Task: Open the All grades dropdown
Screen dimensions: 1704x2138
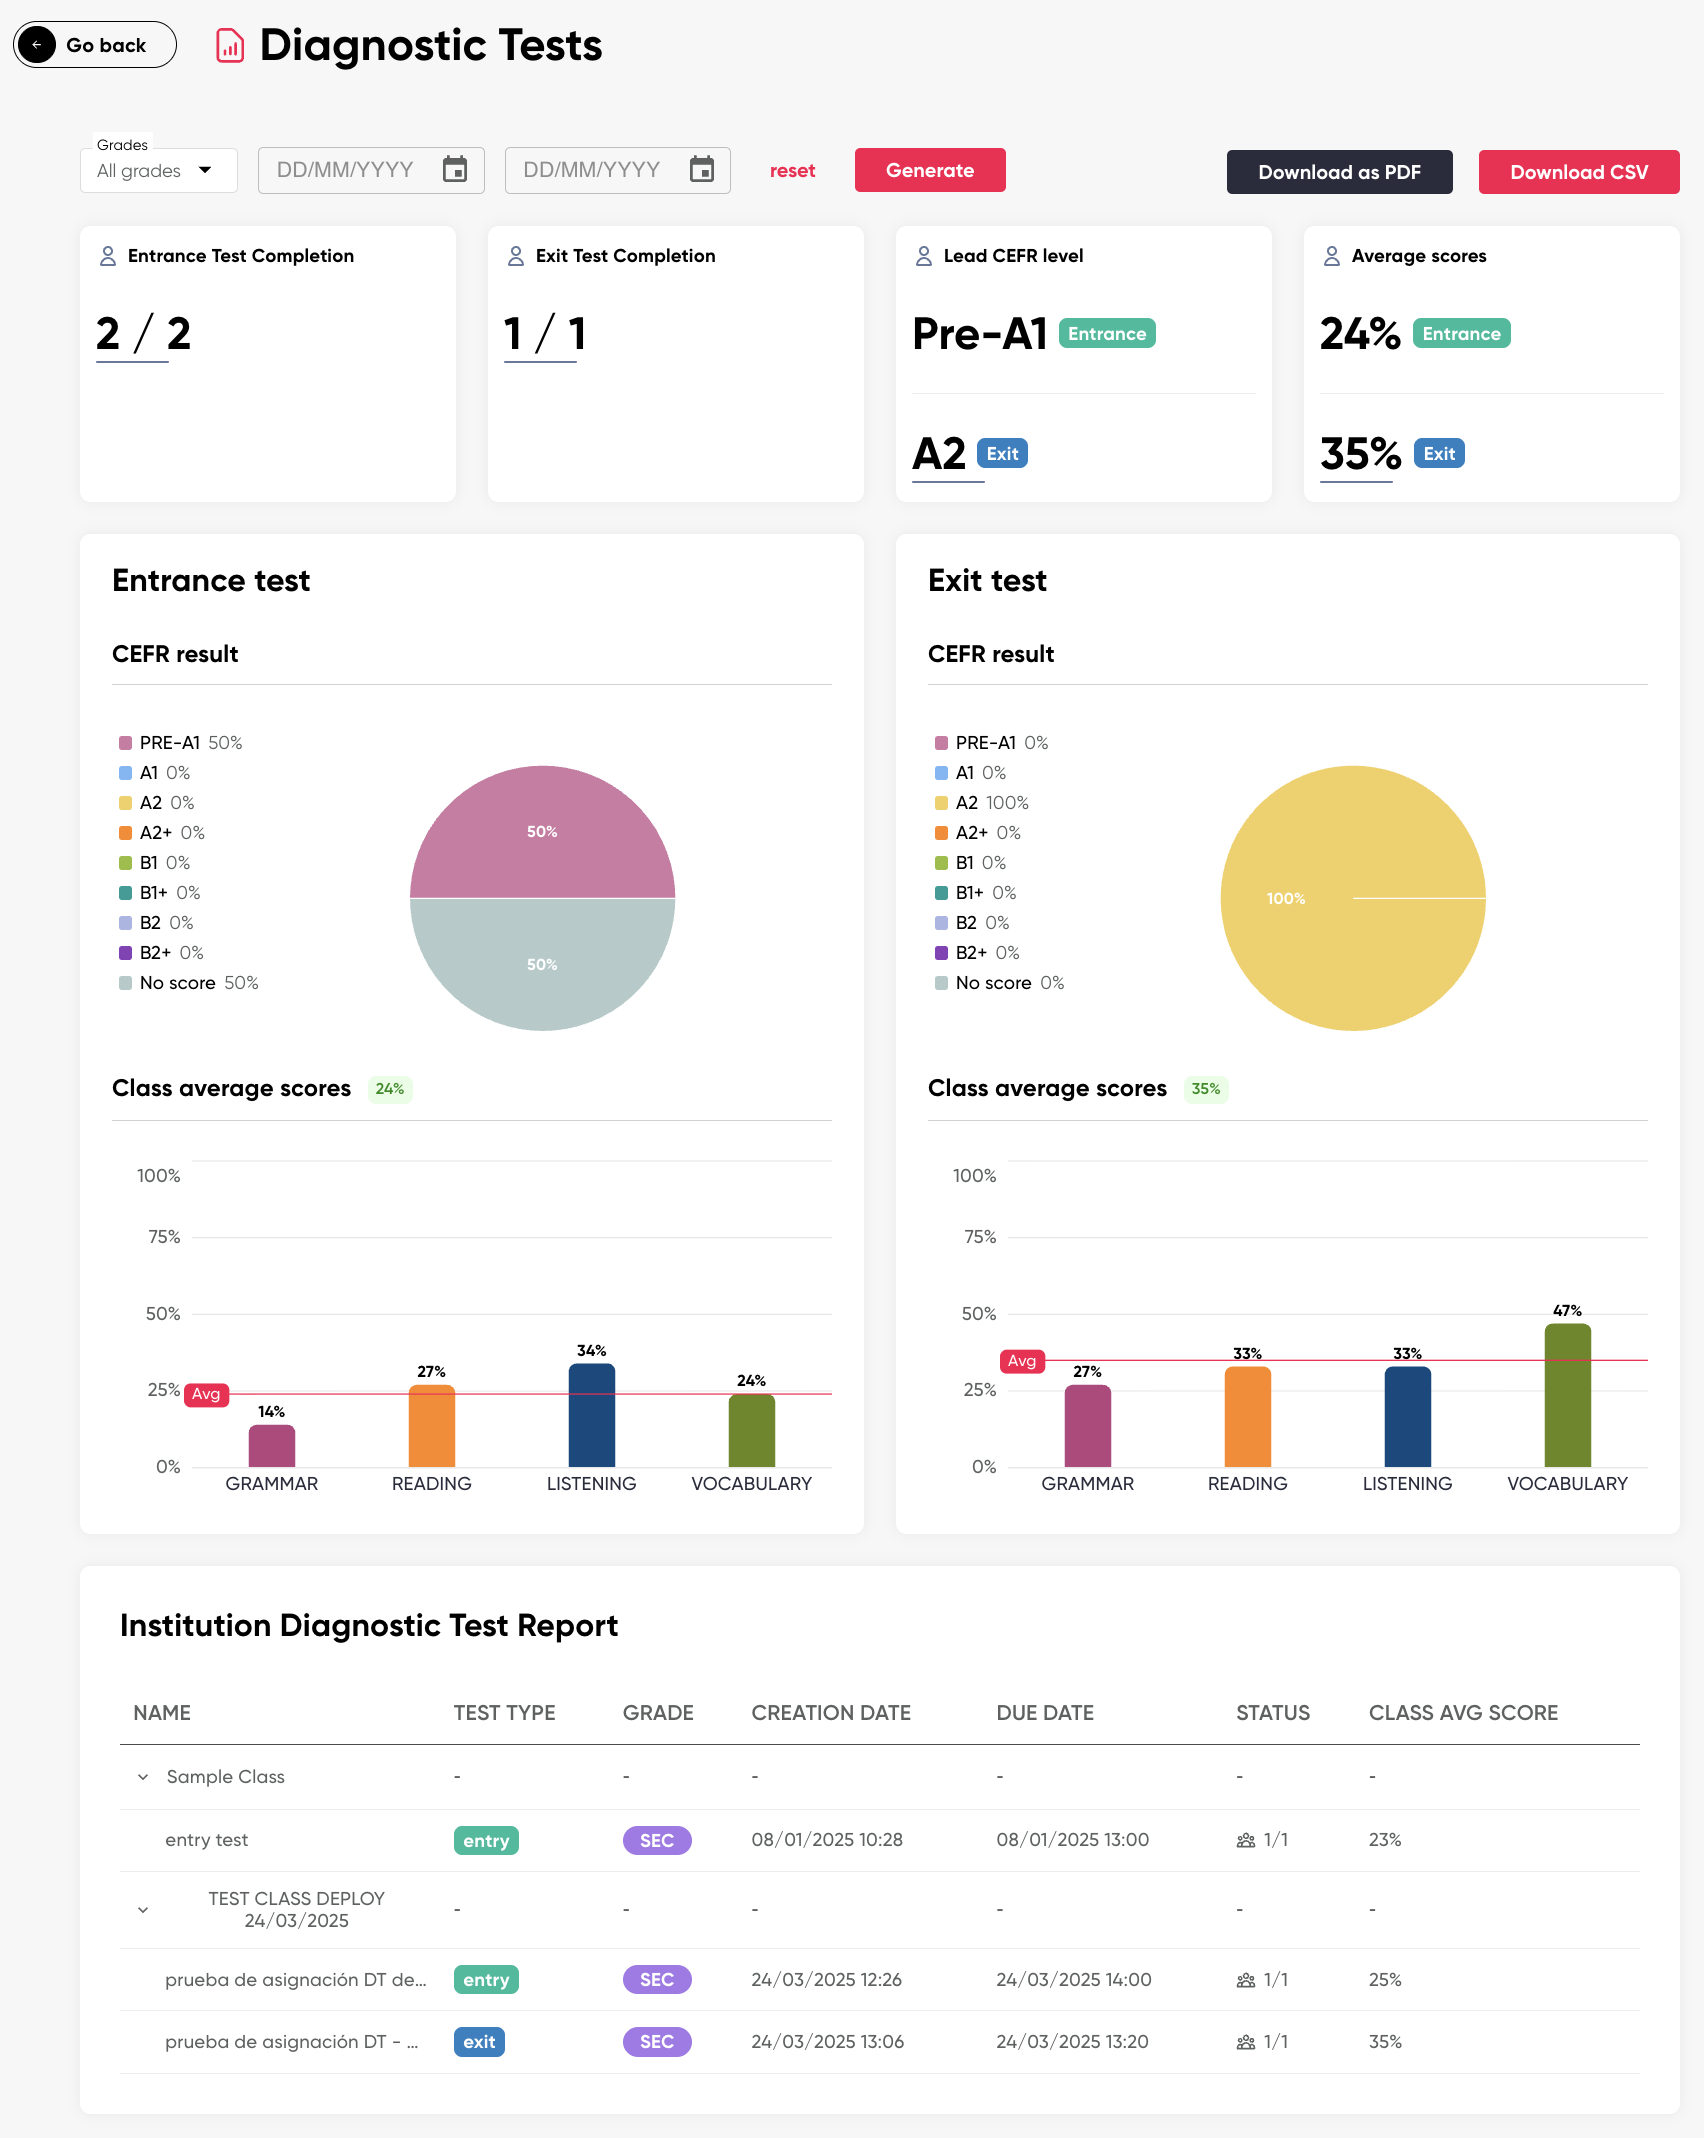Action: coord(158,170)
